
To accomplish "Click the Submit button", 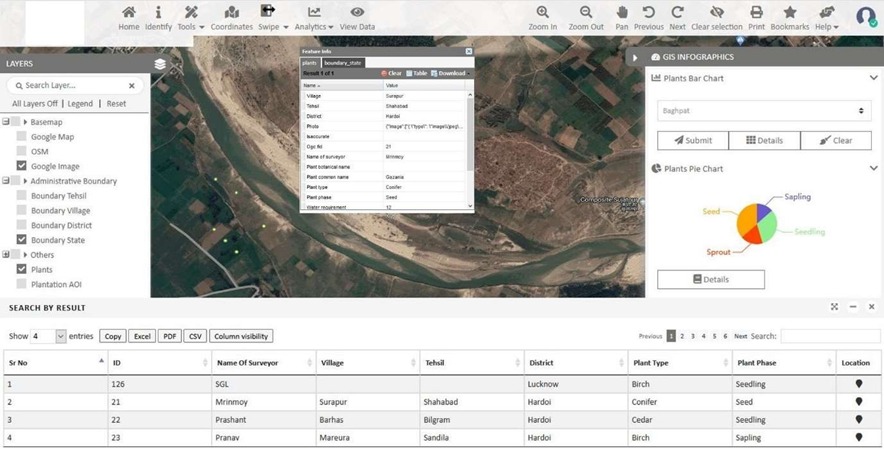I will (x=692, y=141).
